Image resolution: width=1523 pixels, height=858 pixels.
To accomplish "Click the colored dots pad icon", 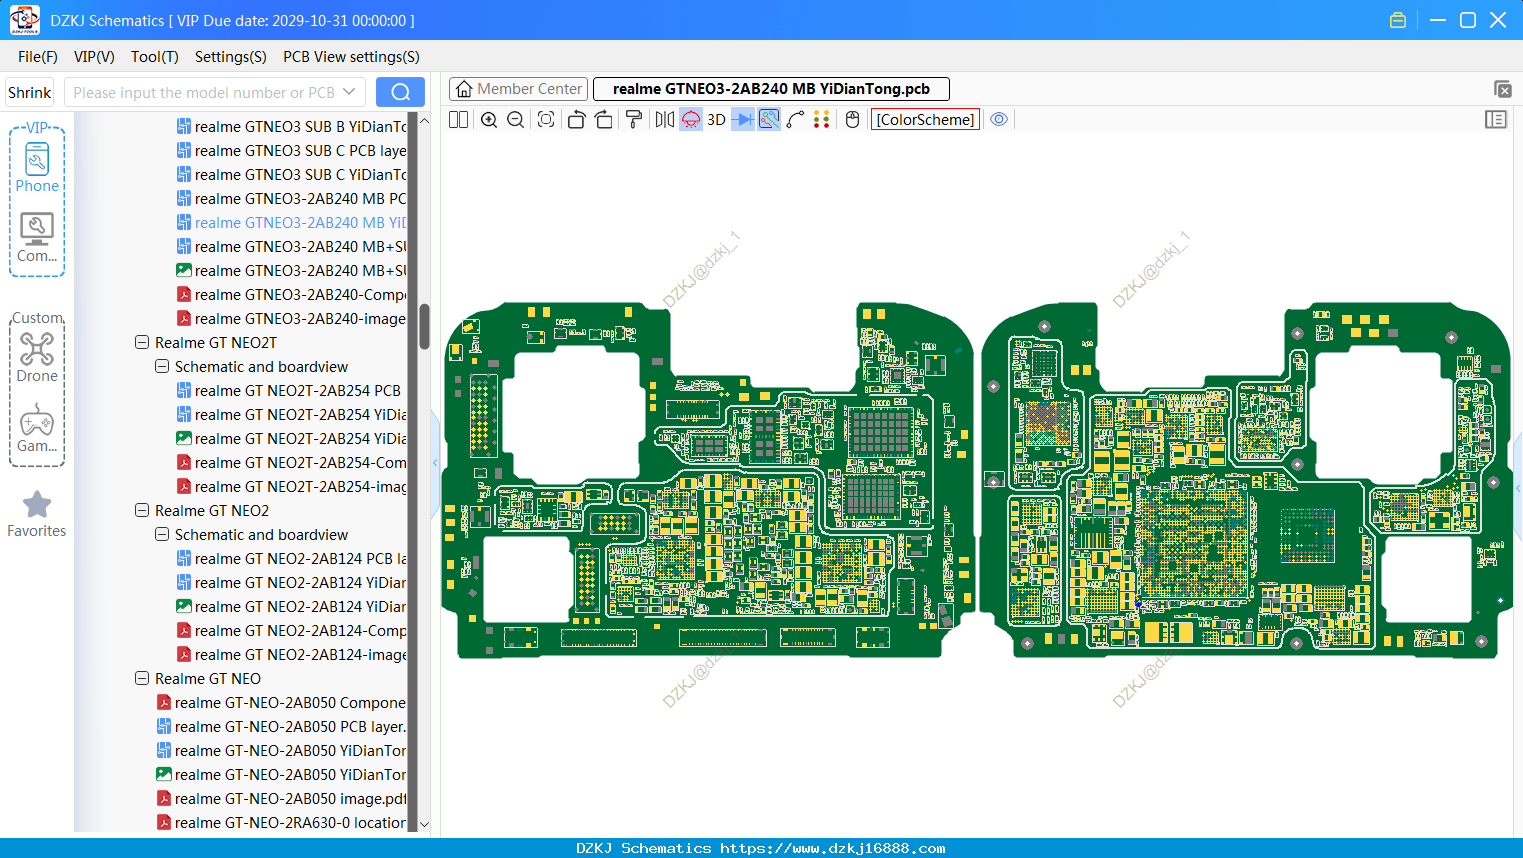I will click(x=822, y=120).
